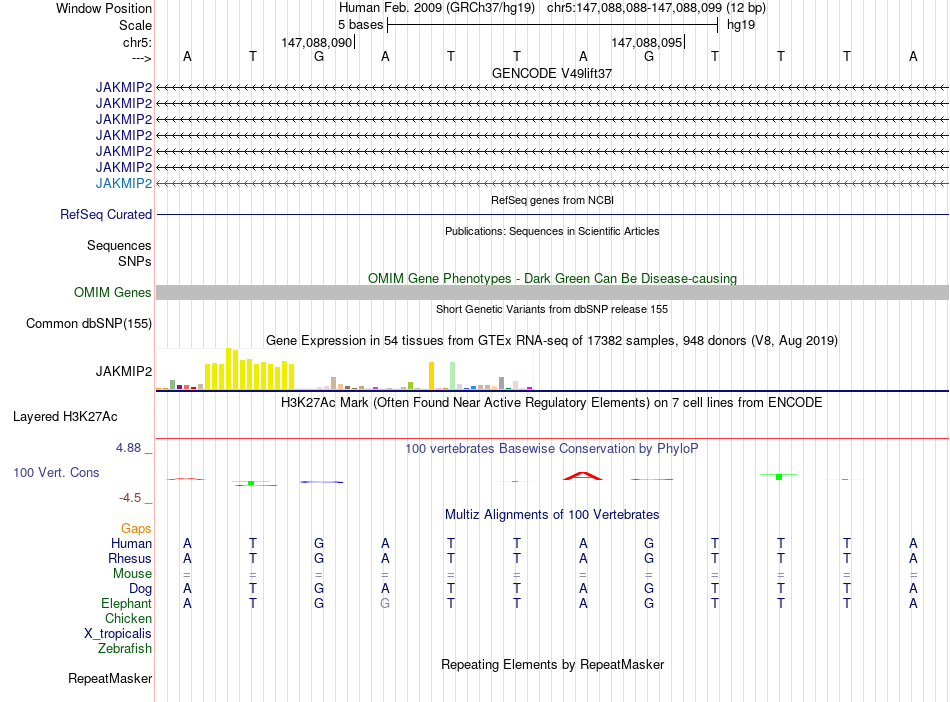Select the Scale label in the ruler
The width and height of the screenshot is (950, 702).
[x=135, y=25]
